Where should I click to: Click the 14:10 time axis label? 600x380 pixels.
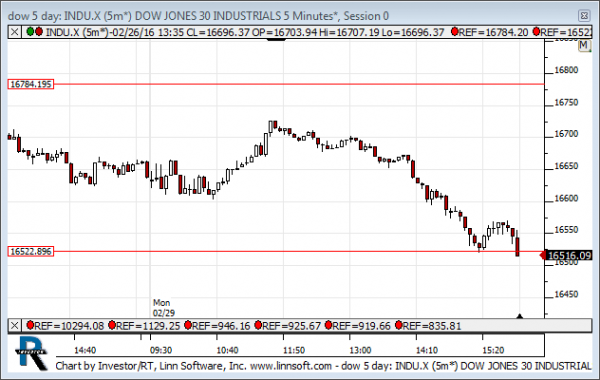click(427, 350)
